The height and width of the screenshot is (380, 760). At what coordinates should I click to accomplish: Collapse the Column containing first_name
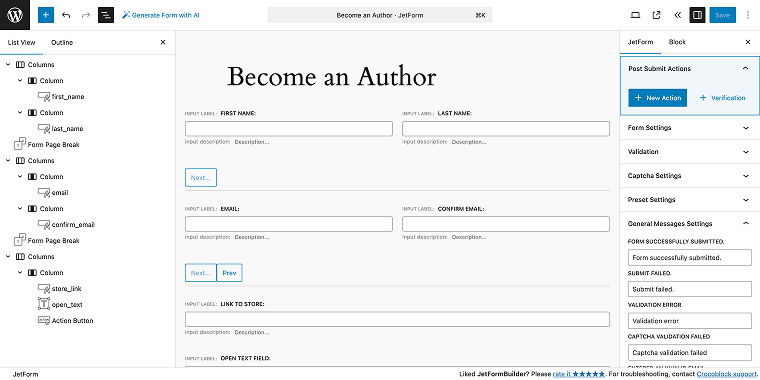[20, 80]
